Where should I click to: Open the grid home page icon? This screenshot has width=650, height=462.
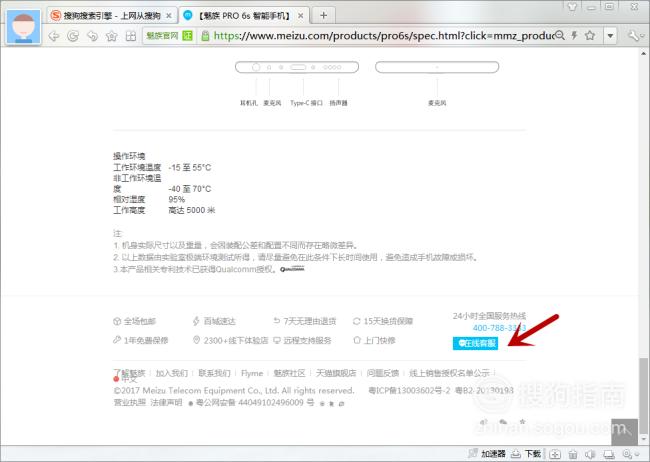coord(131,36)
